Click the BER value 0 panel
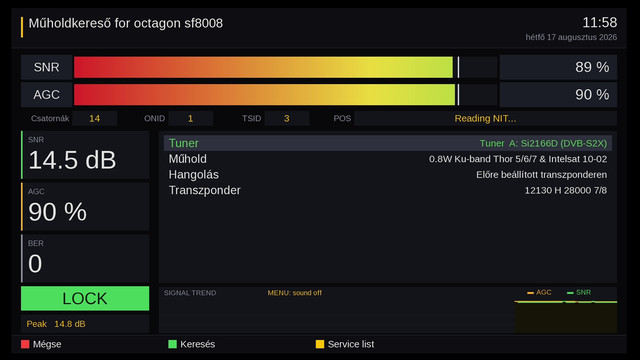Viewport: 640px width, 360px height. click(x=85, y=258)
